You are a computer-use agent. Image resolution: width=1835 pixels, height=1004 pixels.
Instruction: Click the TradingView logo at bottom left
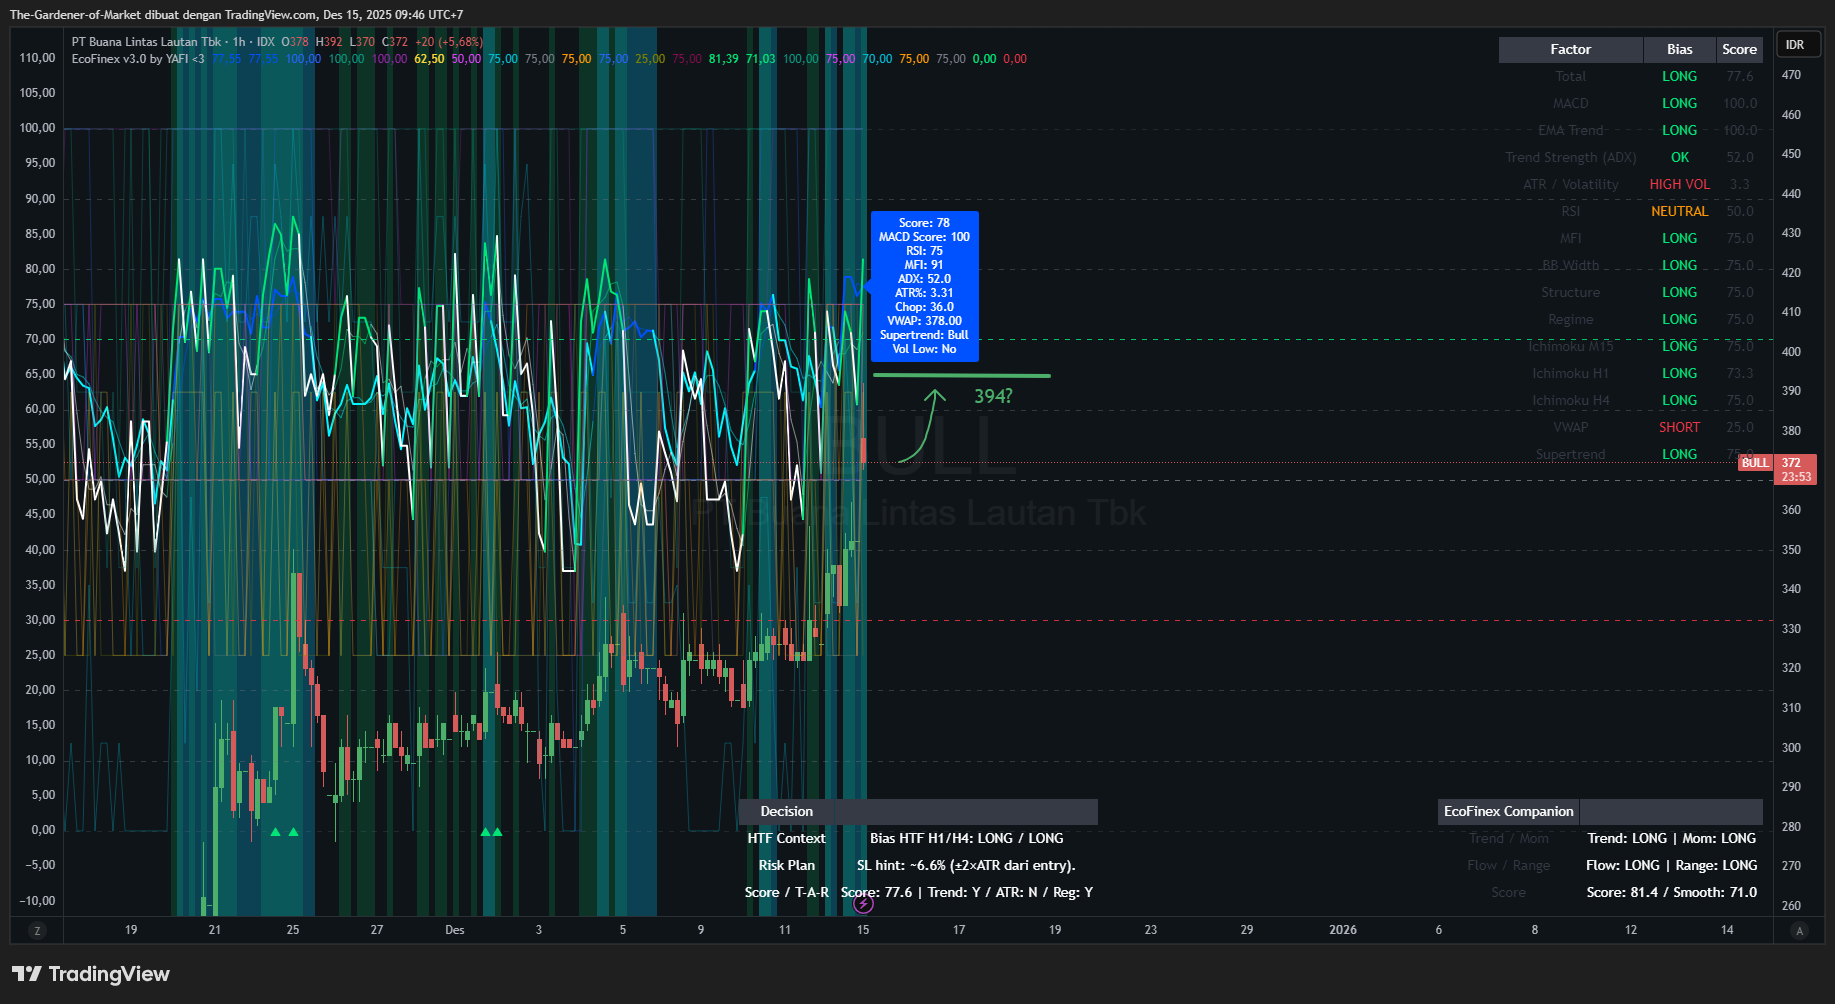pos(91,974)
